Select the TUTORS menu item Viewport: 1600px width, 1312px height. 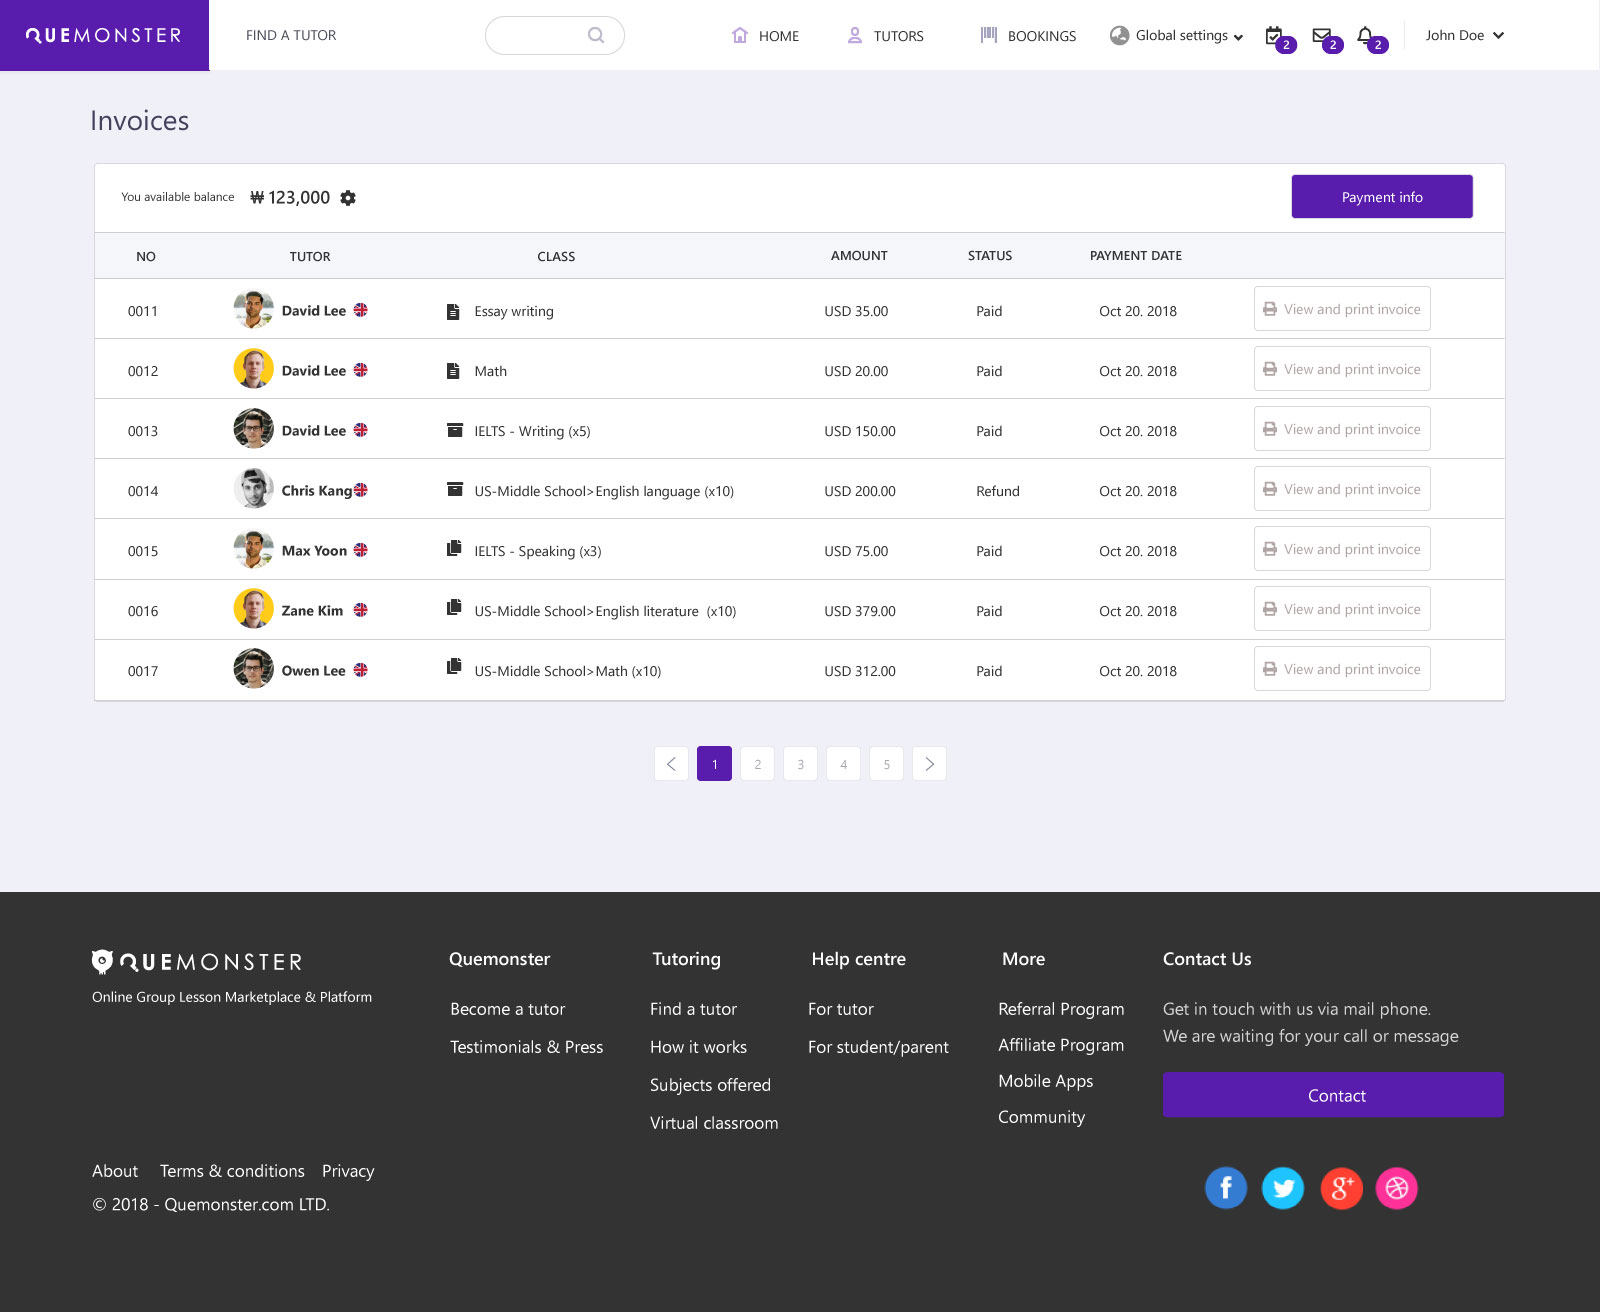(885, 35)
